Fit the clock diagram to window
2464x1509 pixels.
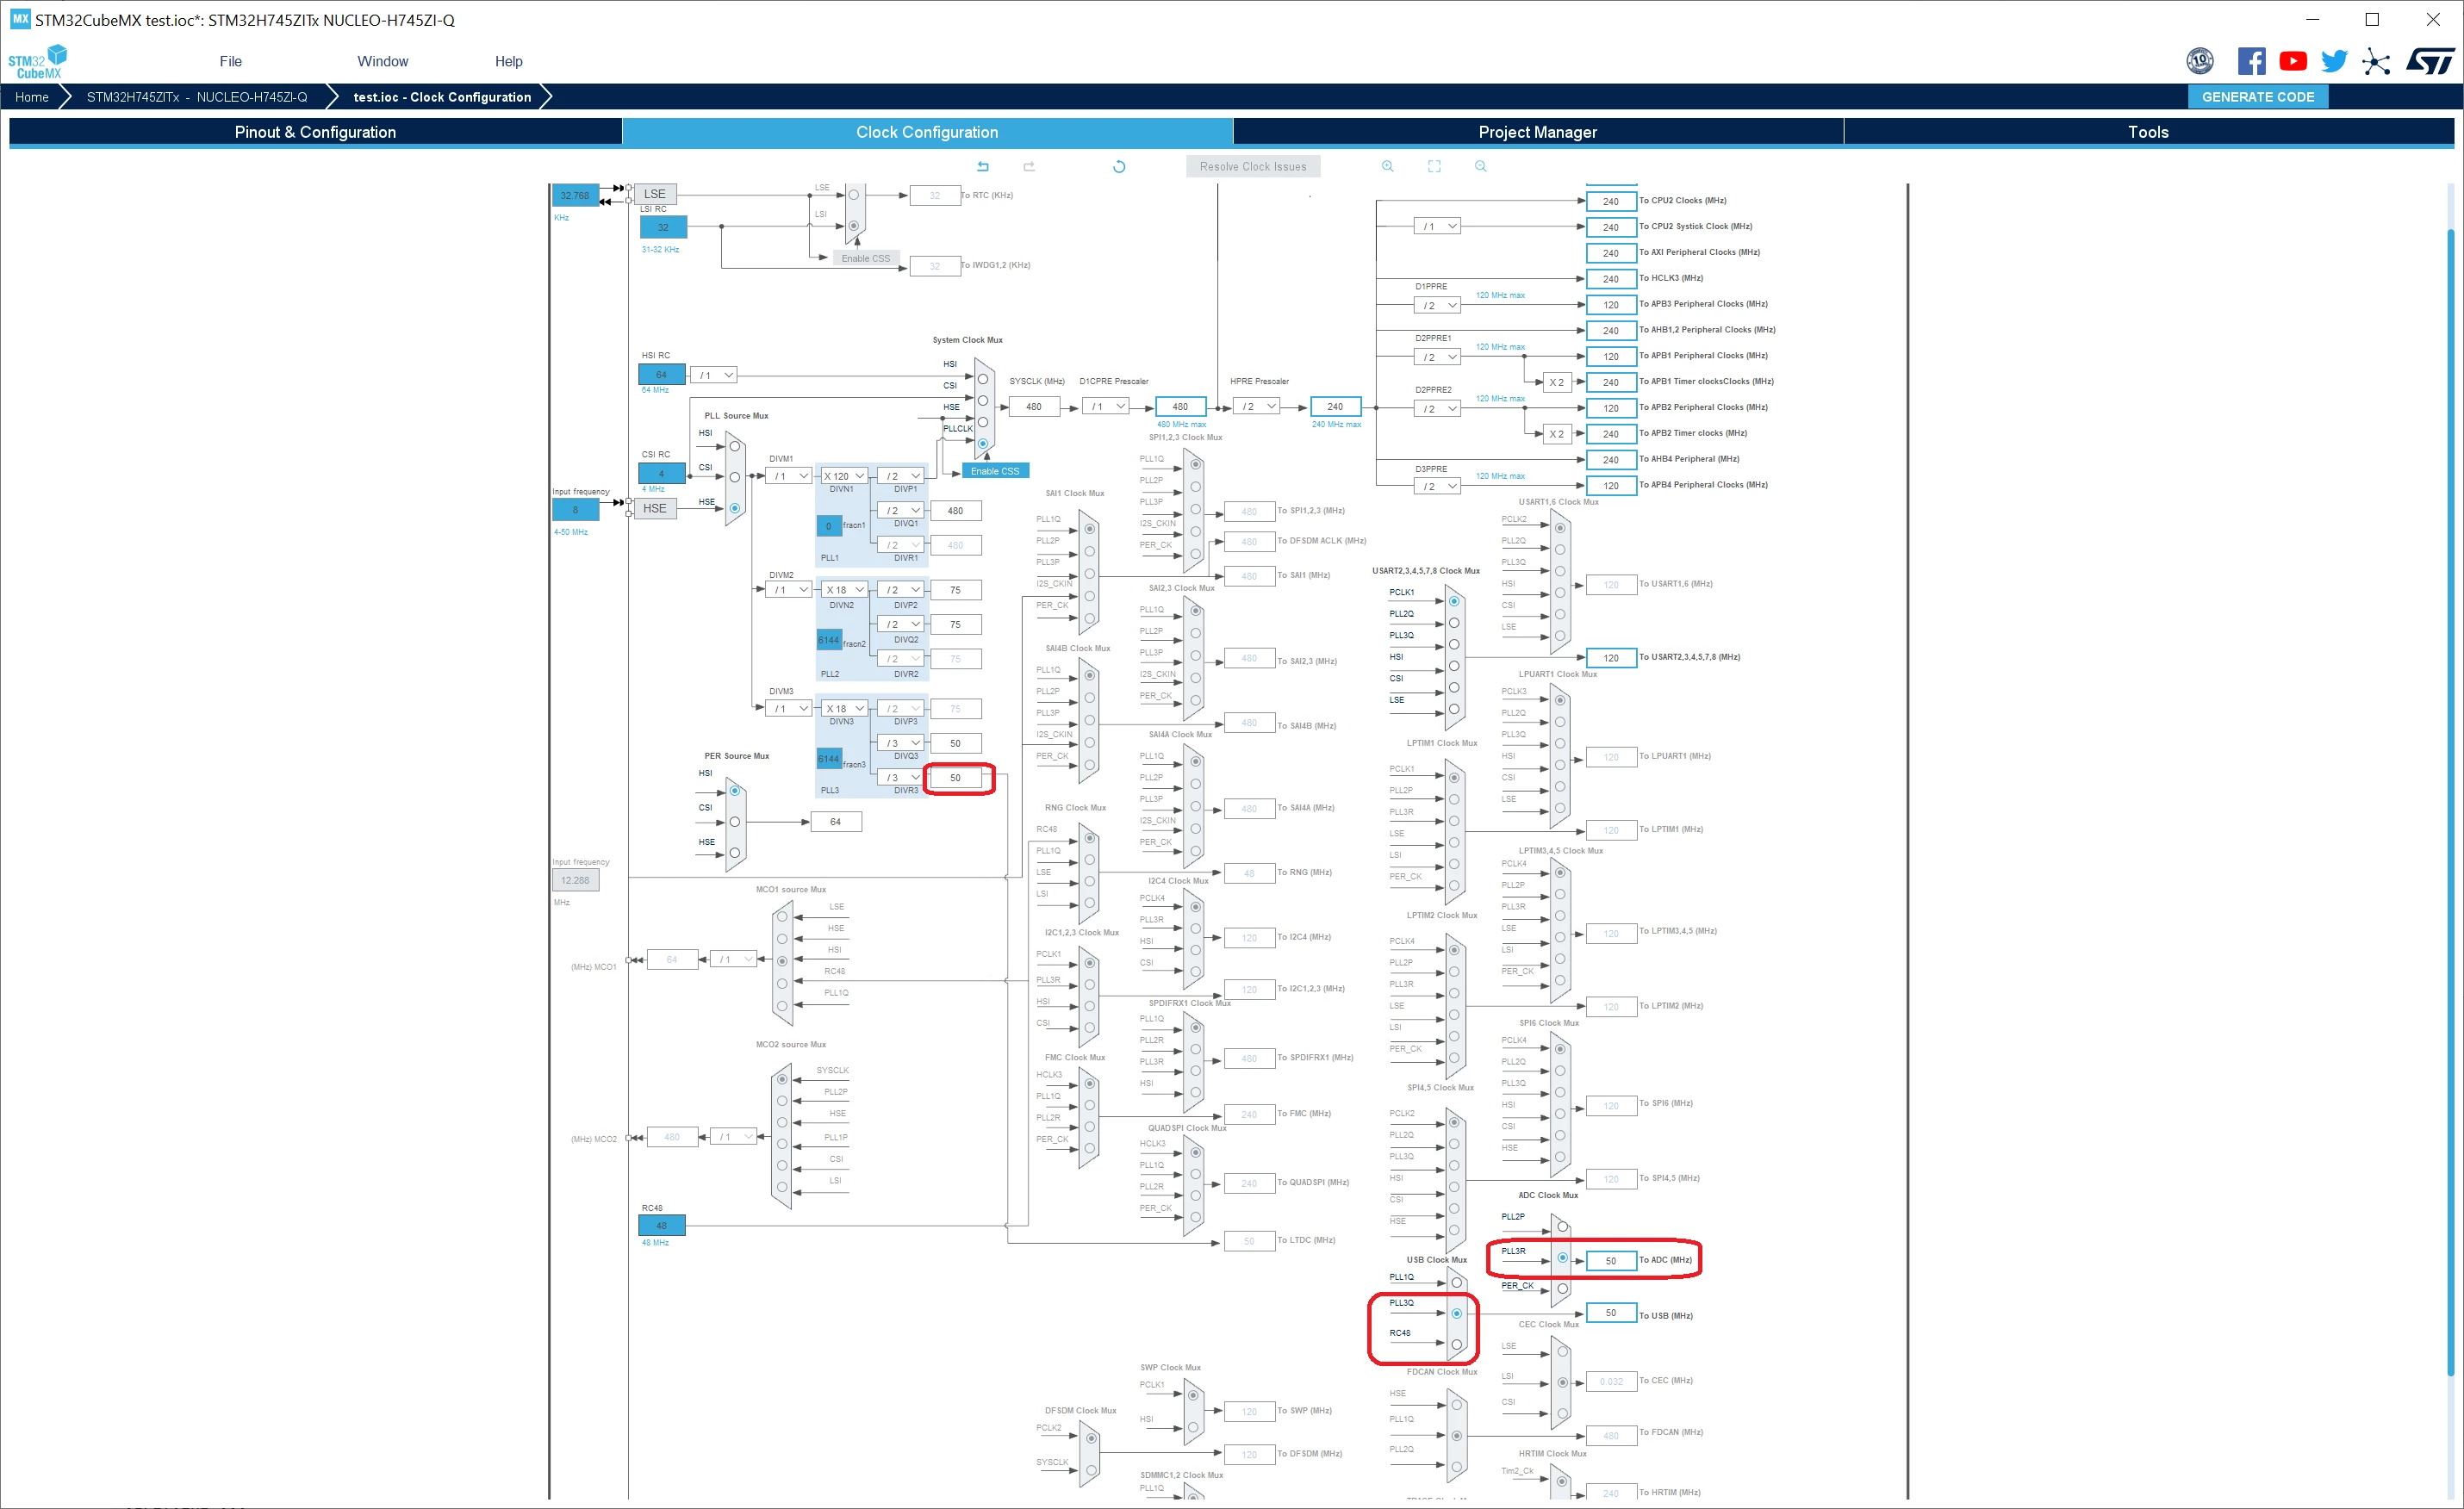(x=1434, y=166)
